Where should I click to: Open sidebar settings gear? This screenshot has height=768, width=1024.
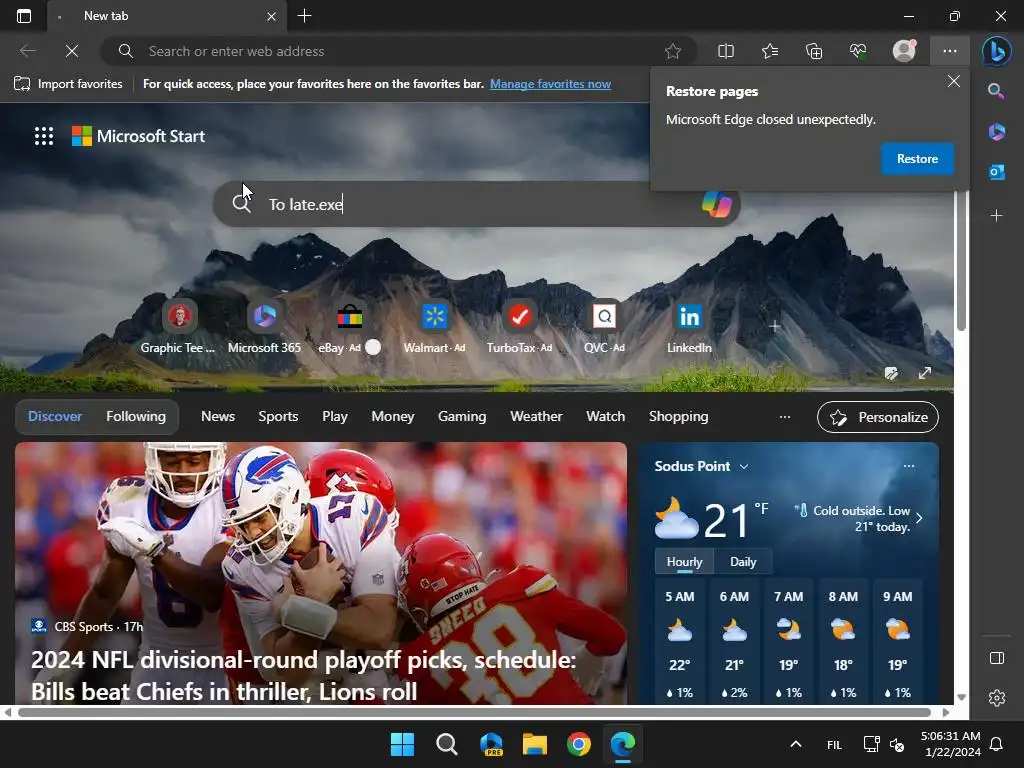click(997, 698)
